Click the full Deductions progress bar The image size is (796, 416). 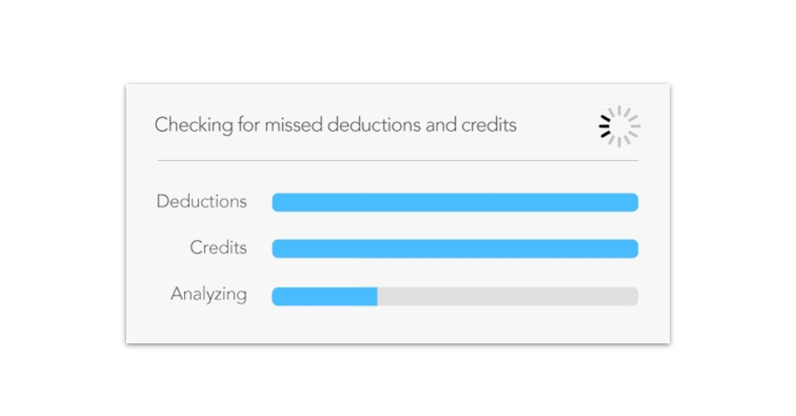455,202
